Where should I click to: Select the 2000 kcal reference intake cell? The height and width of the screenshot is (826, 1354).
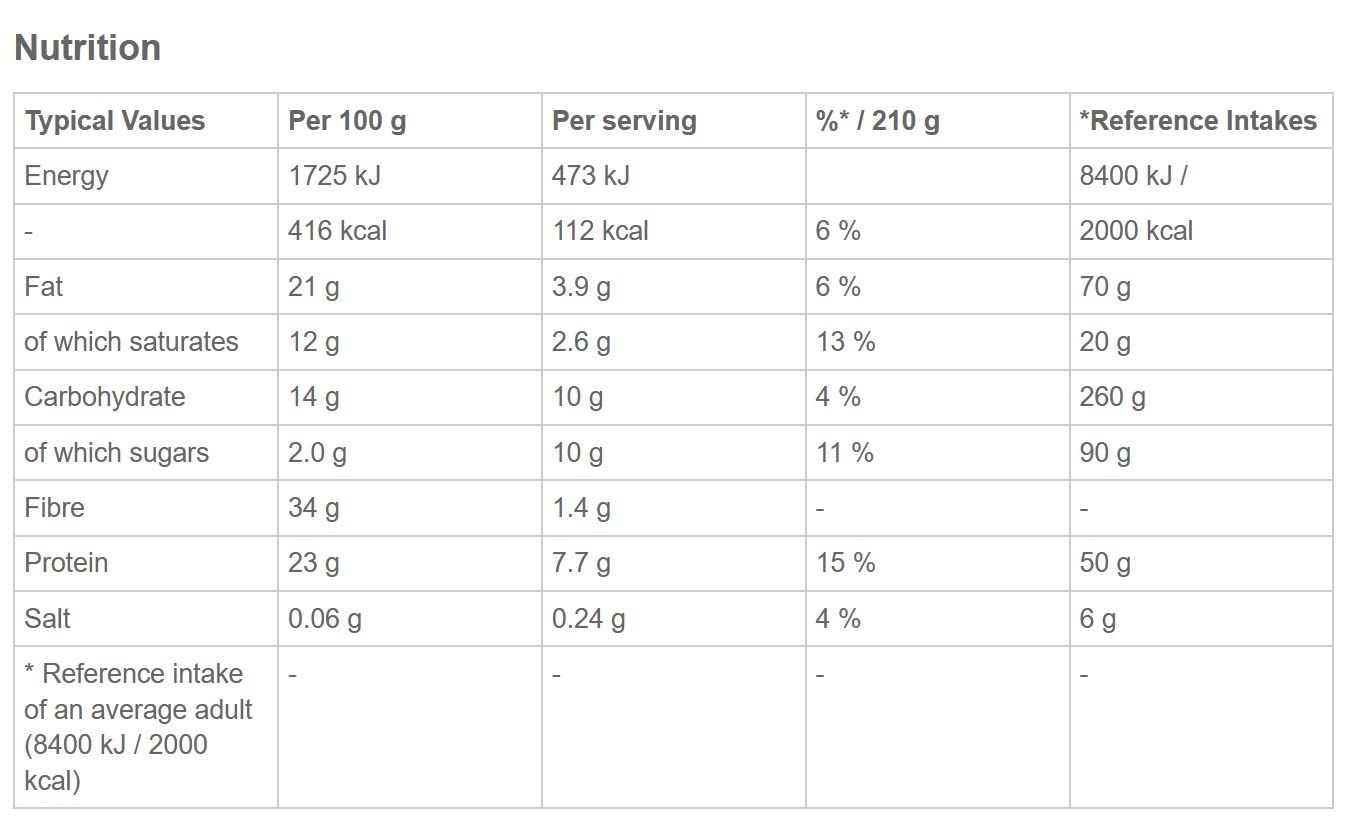(1136, 231)
